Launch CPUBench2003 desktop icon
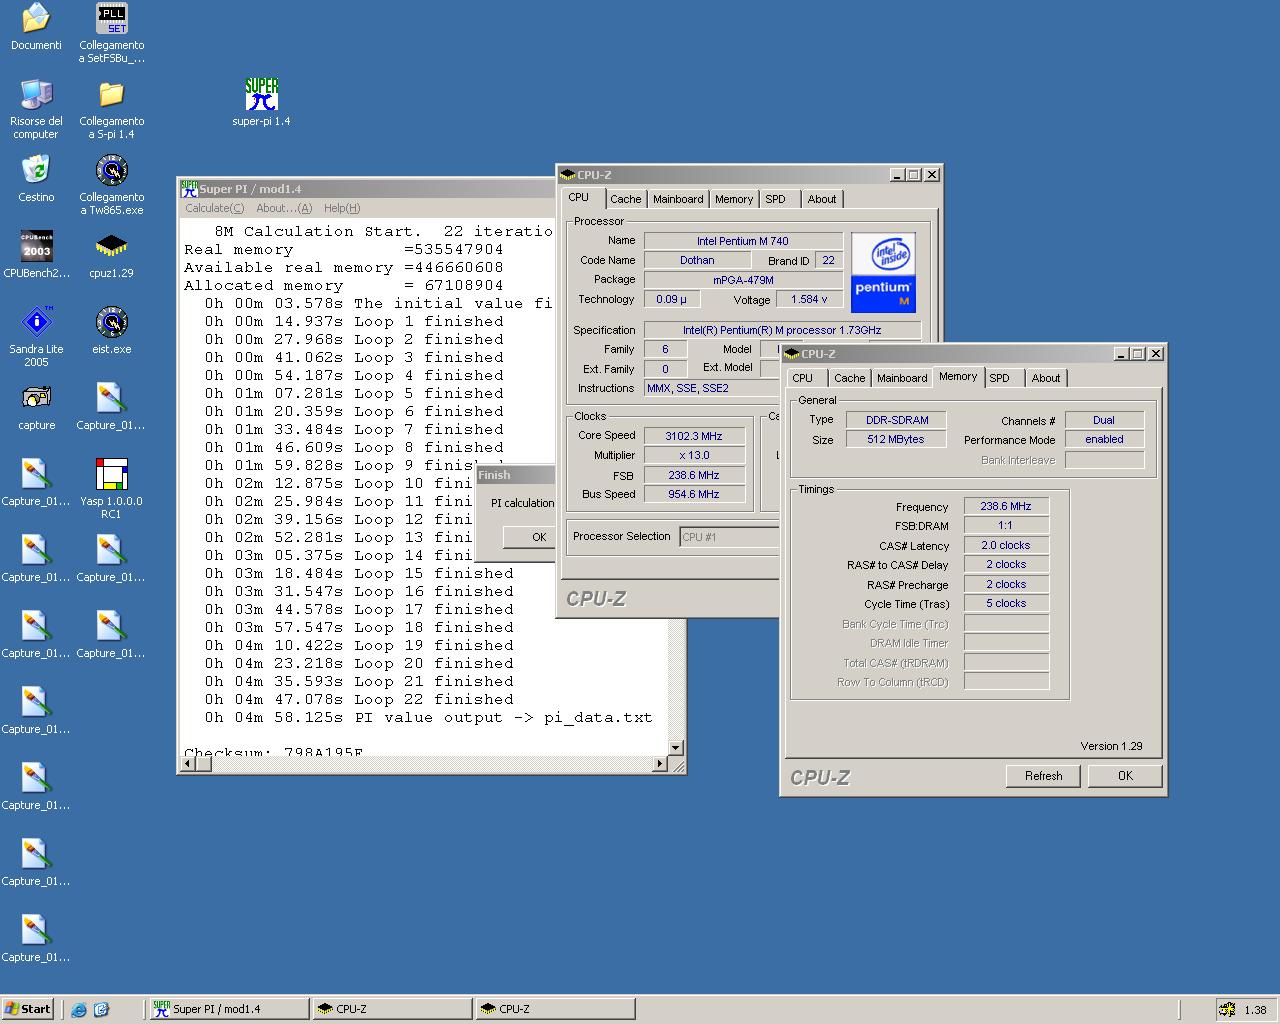The height and width of the screenshot is (1024, 1280). pos(36,246)
